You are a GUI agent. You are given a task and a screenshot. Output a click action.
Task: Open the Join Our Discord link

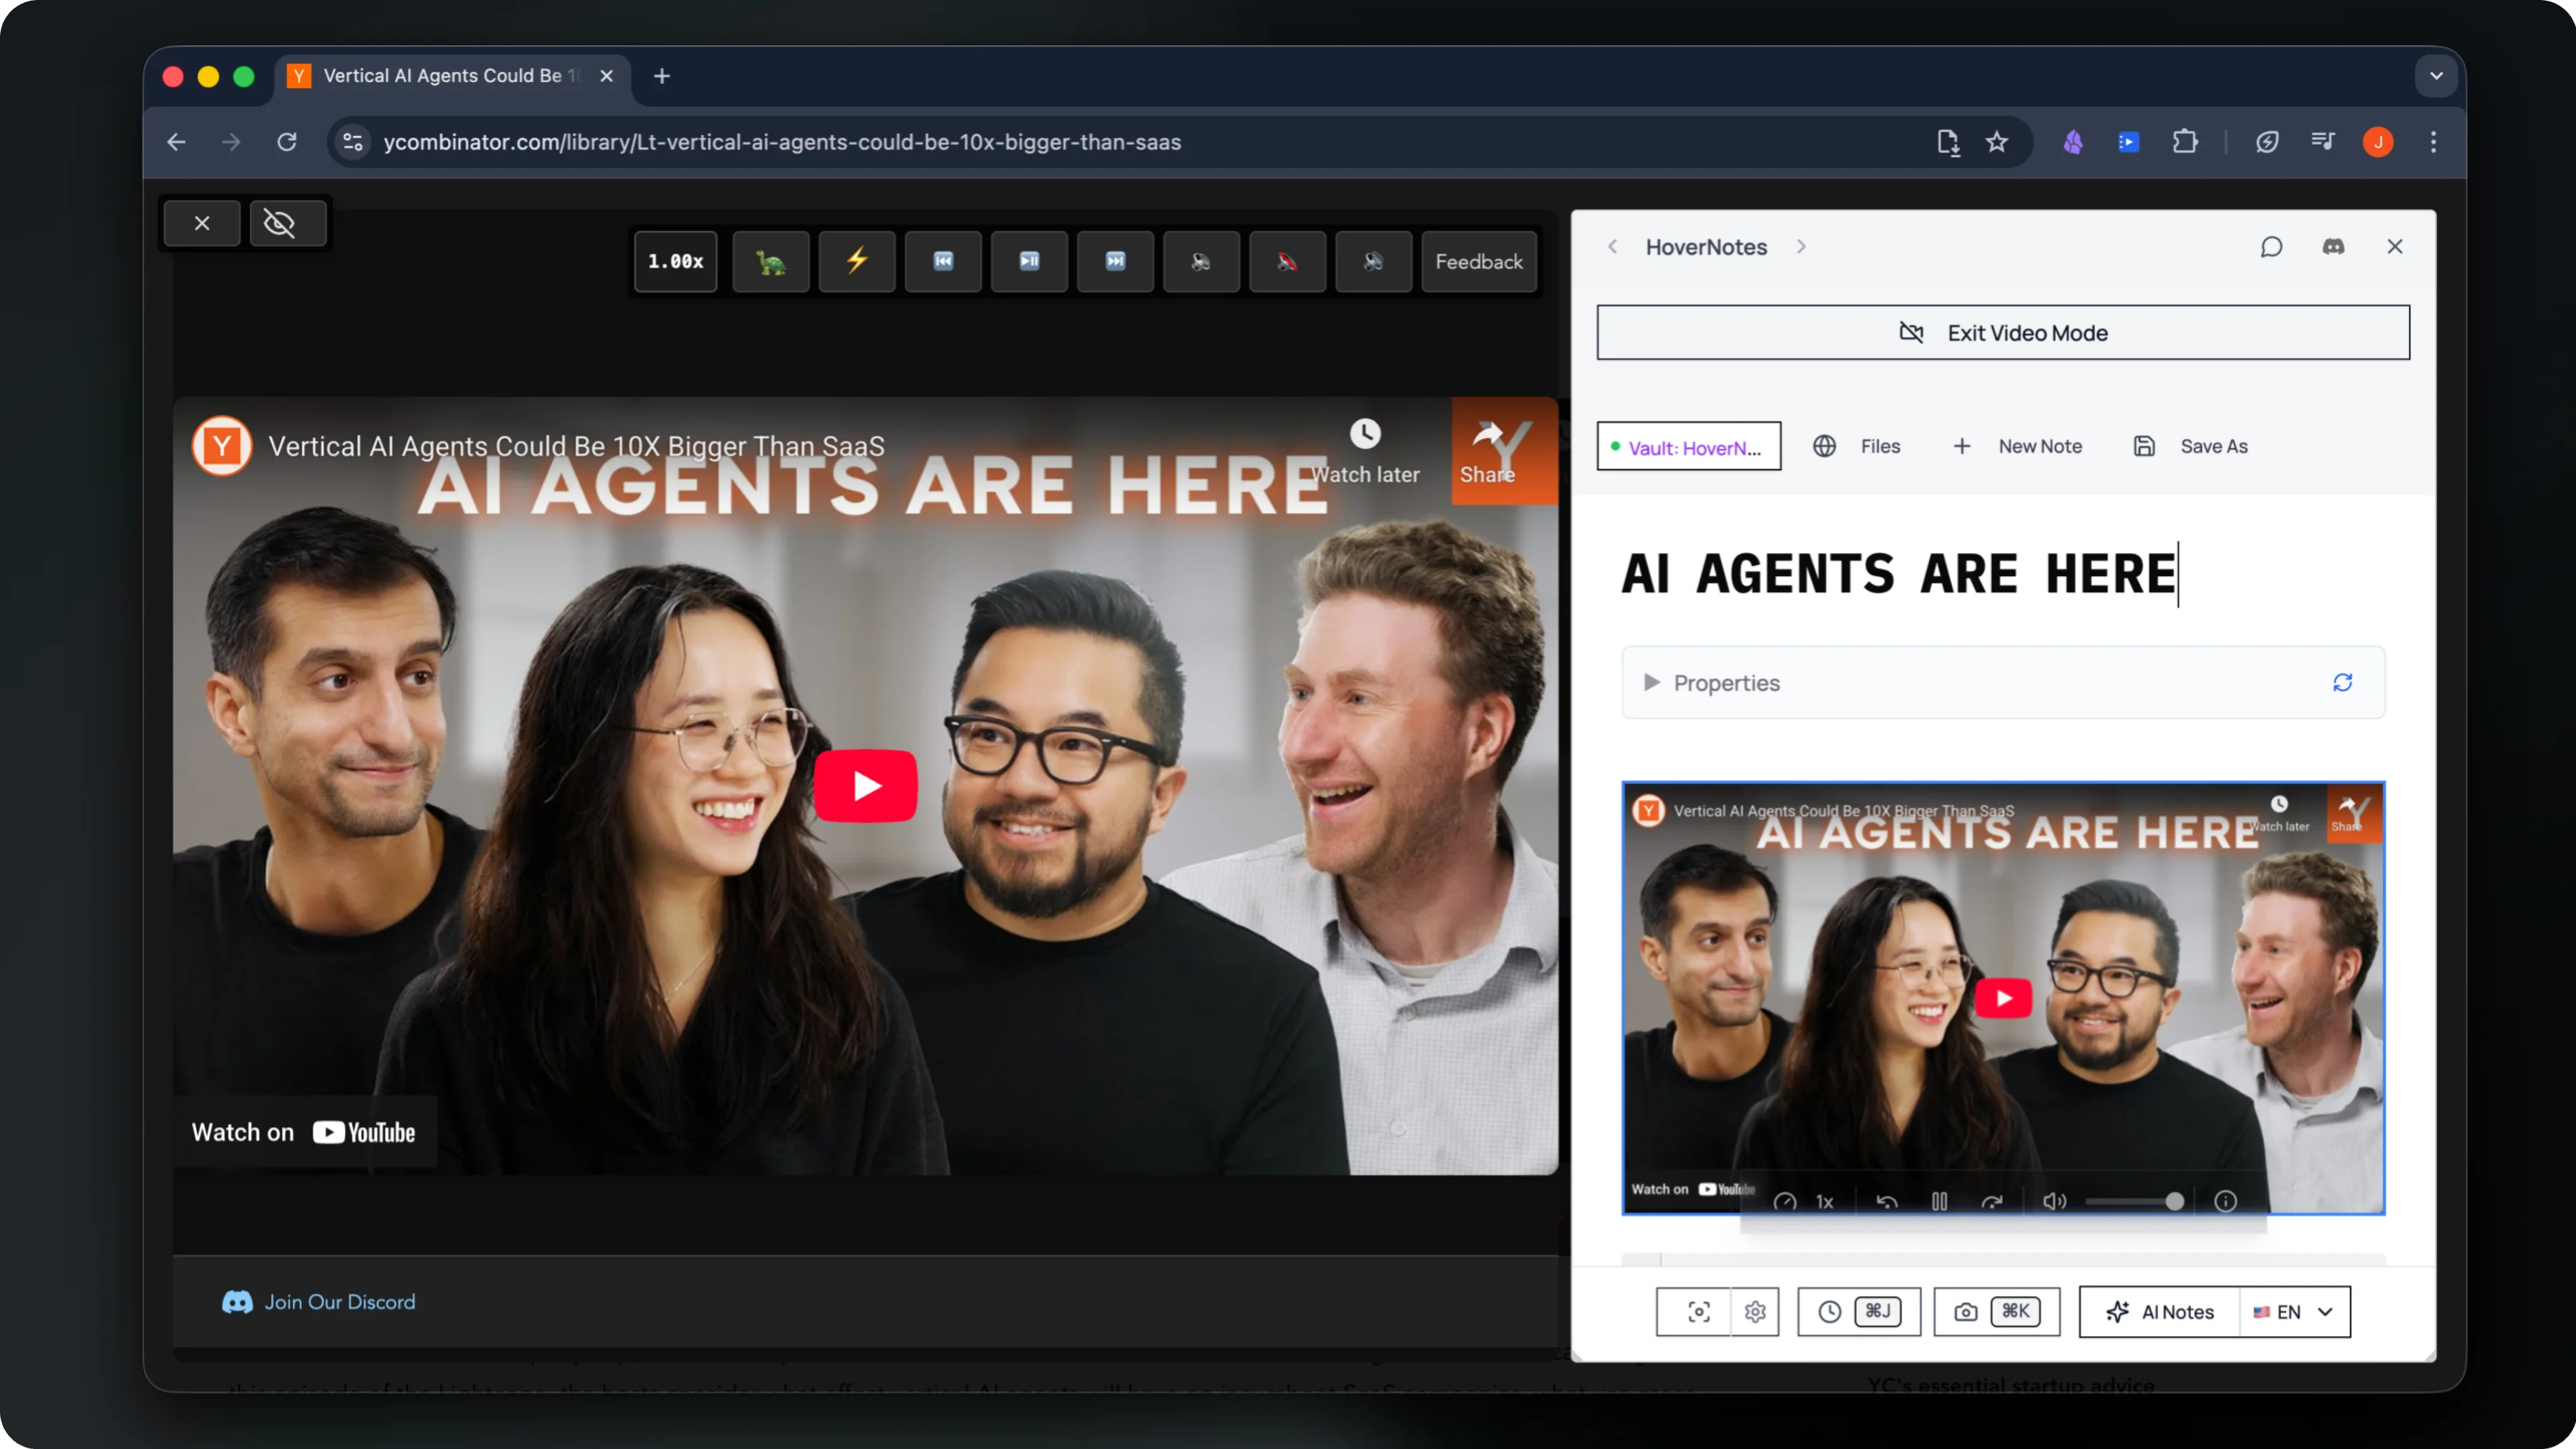click(318, 1301)
